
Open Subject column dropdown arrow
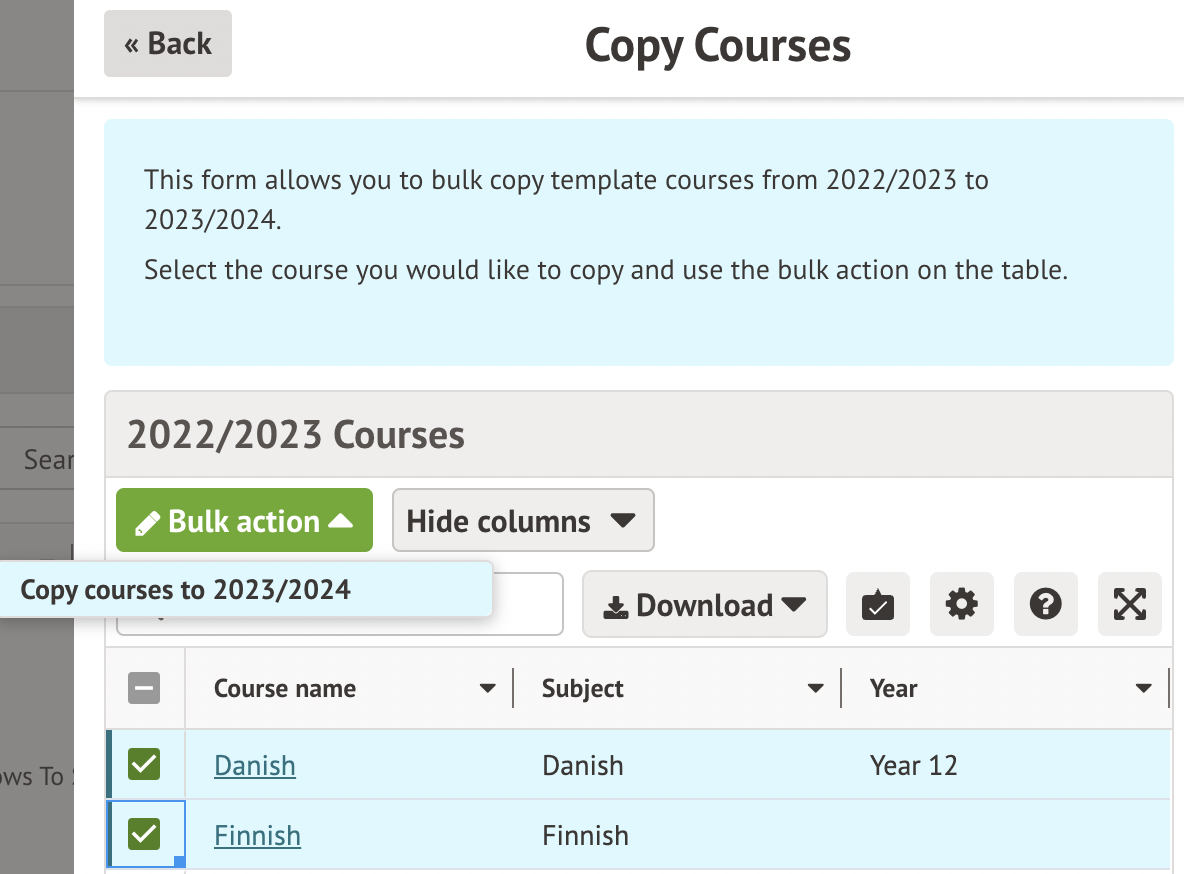coord(816,688)
